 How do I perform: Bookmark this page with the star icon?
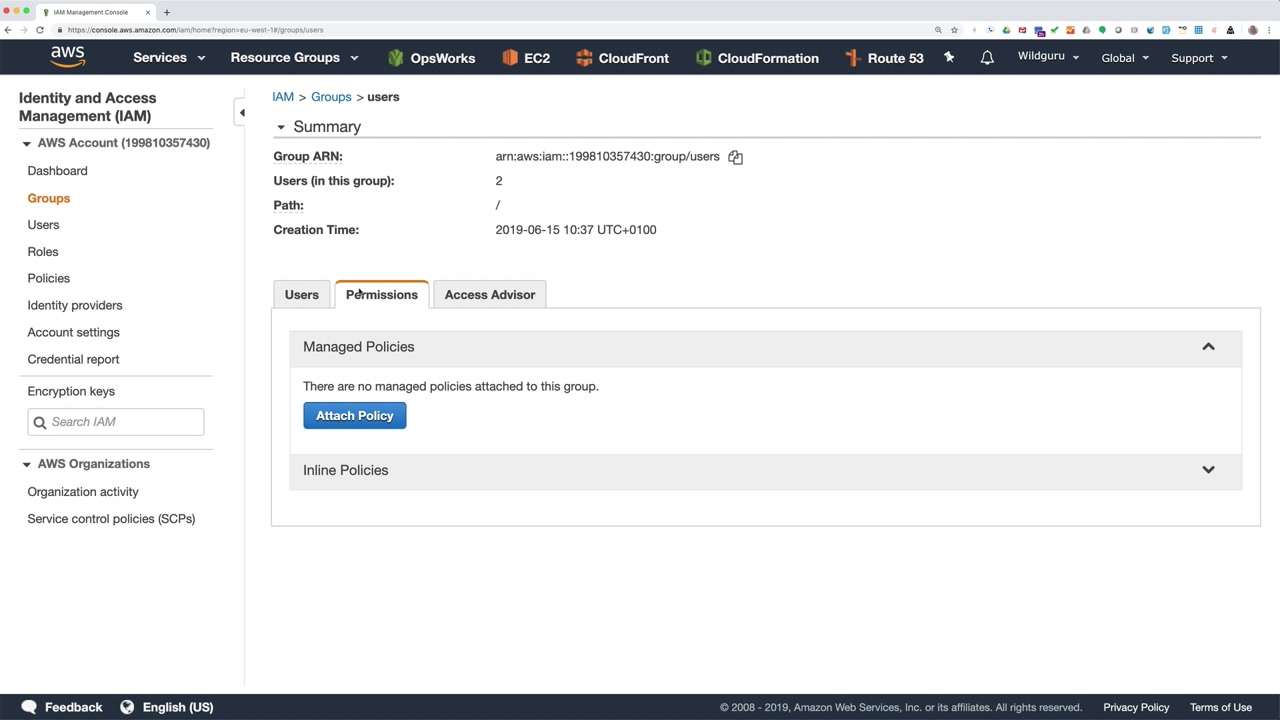954,30
